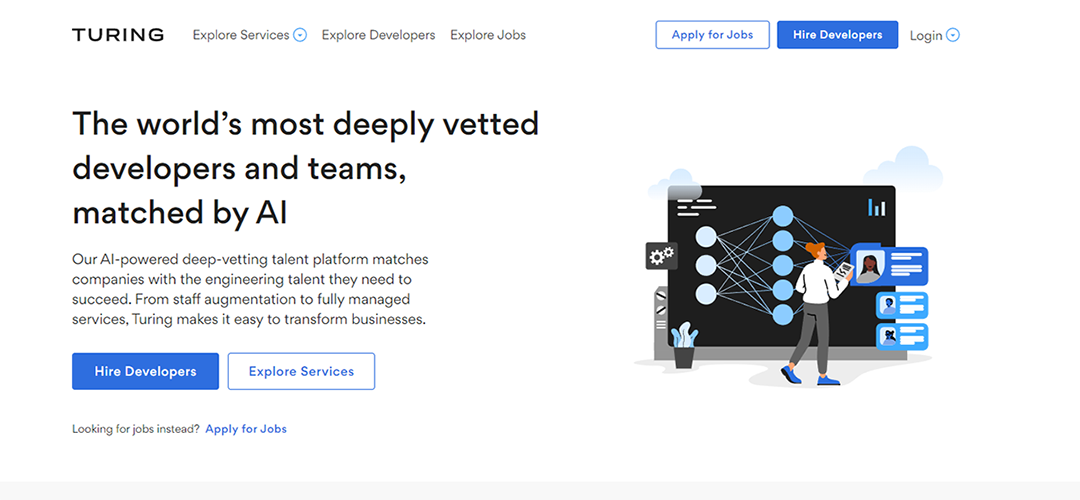Click the potted plant icon in illustration

(x=684, y=344)
